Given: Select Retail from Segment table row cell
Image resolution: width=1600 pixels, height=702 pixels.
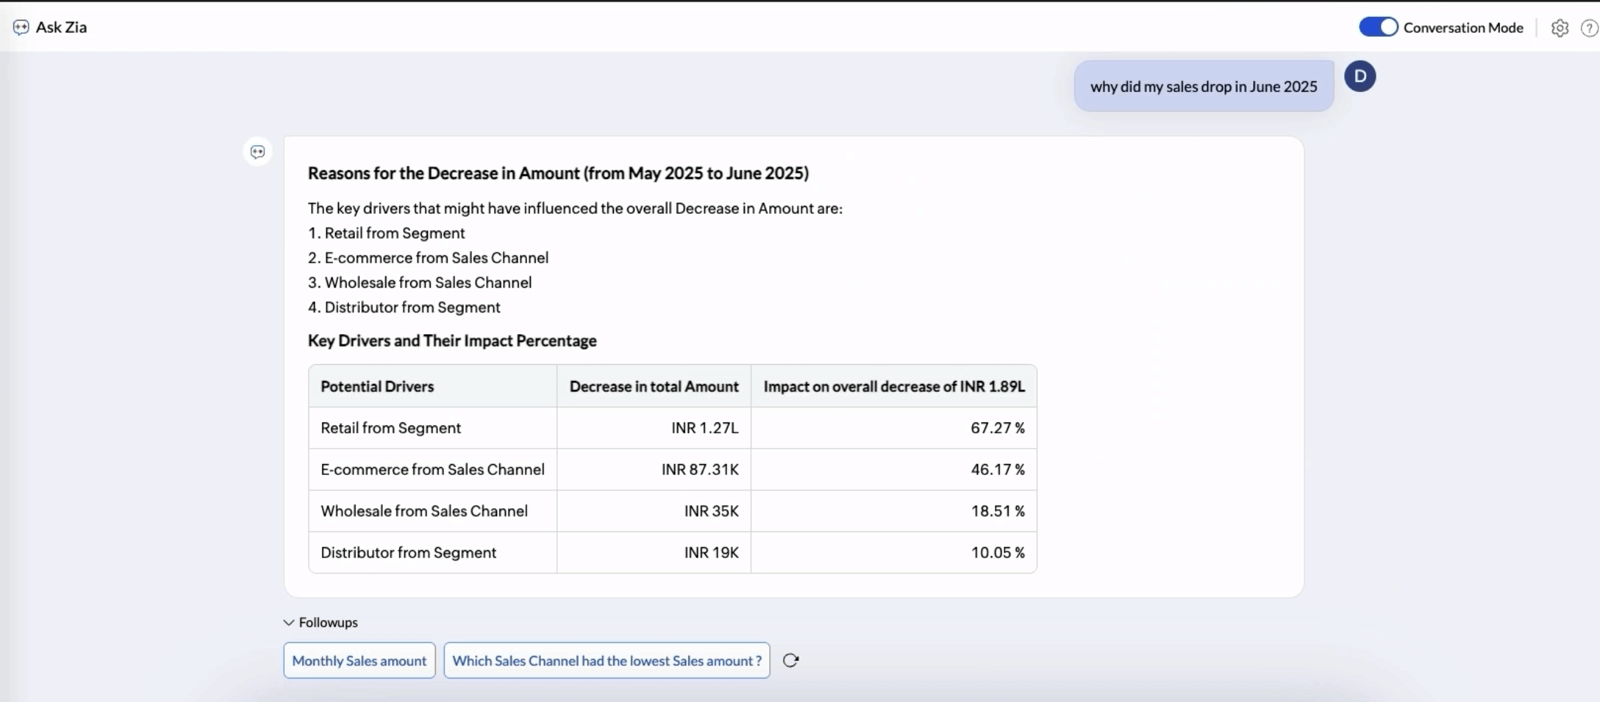Looking at the screenshot, I should (x=391, y=428).
